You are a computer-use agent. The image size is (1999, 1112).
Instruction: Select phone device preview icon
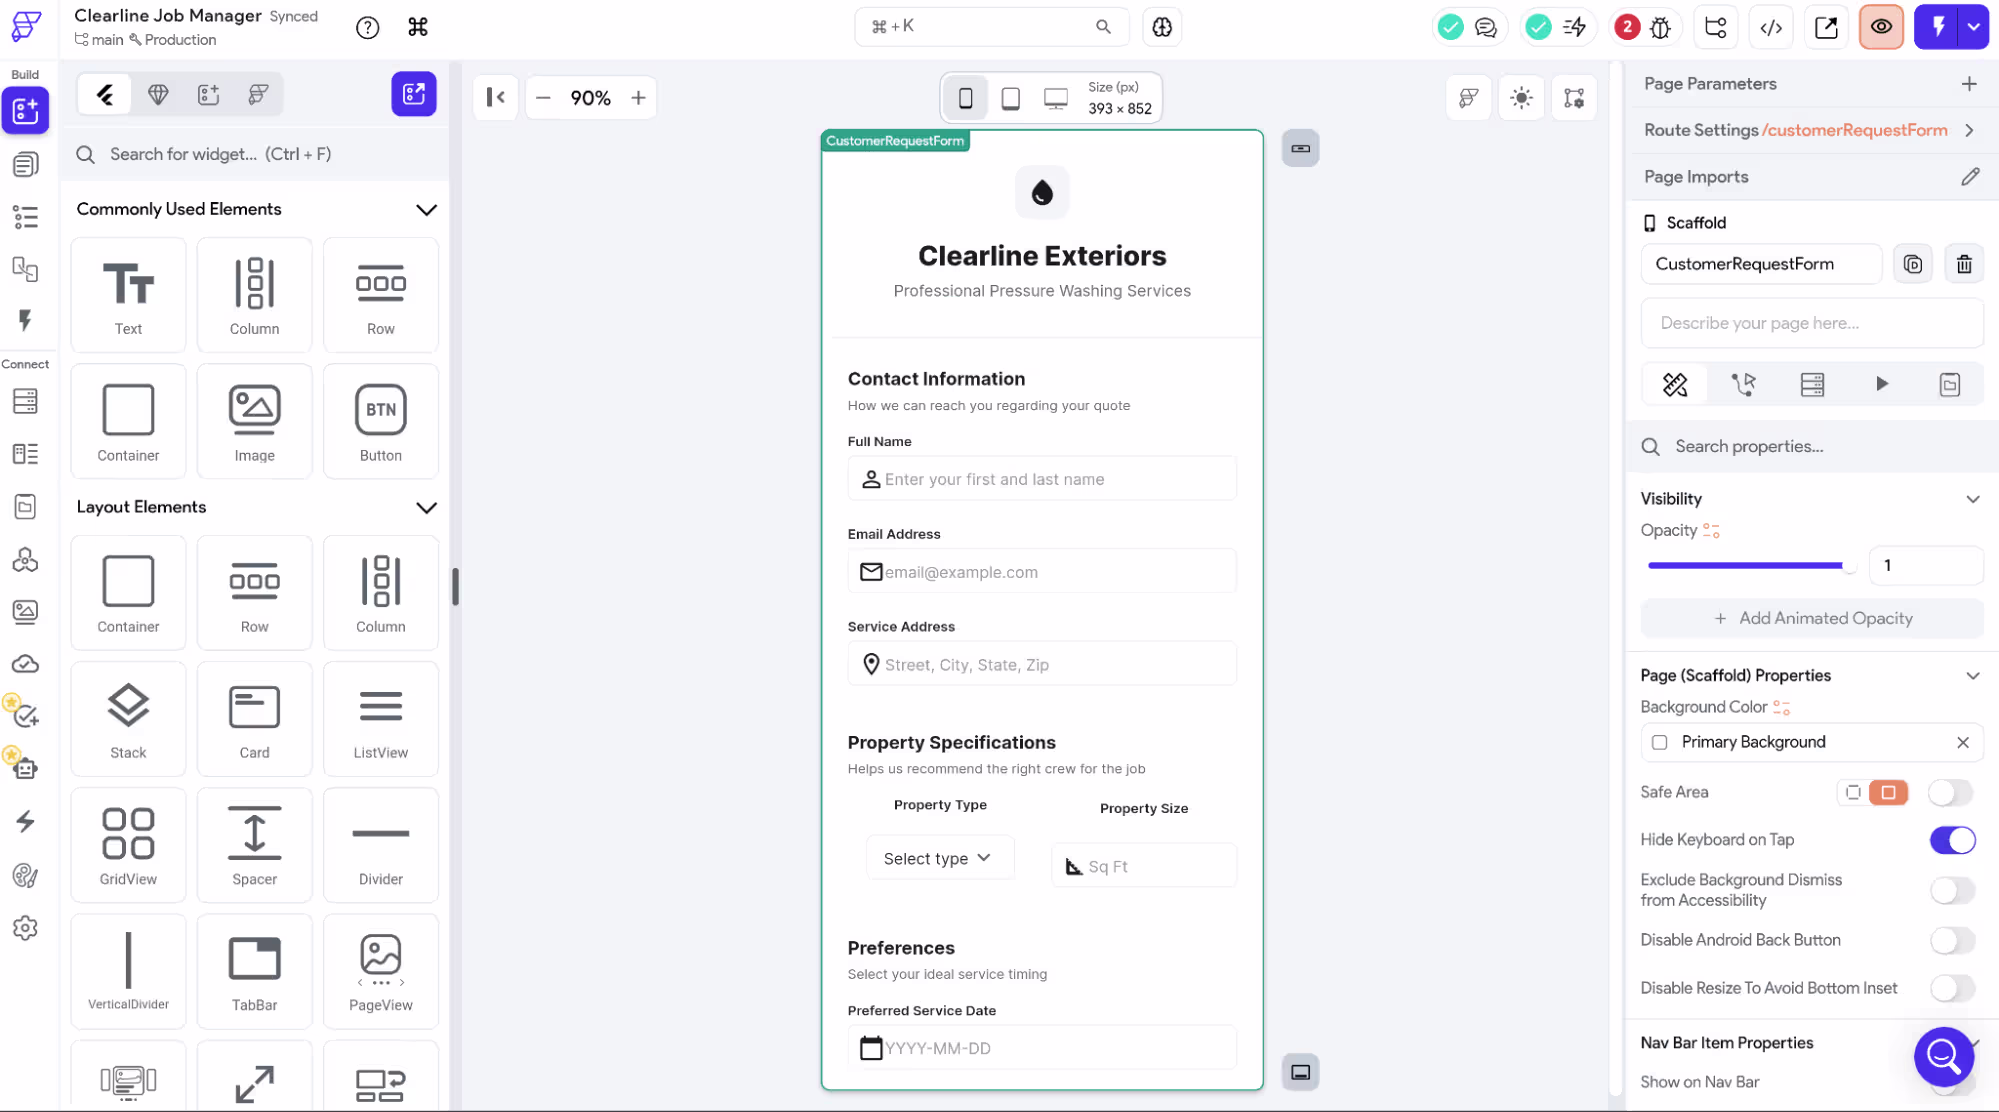click(965, 98)
